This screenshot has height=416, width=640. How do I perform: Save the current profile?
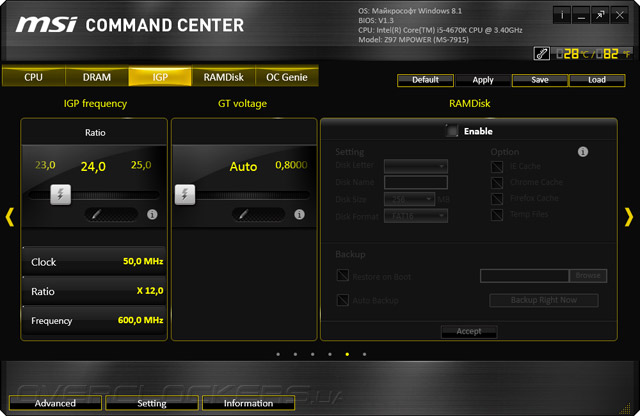540,80
